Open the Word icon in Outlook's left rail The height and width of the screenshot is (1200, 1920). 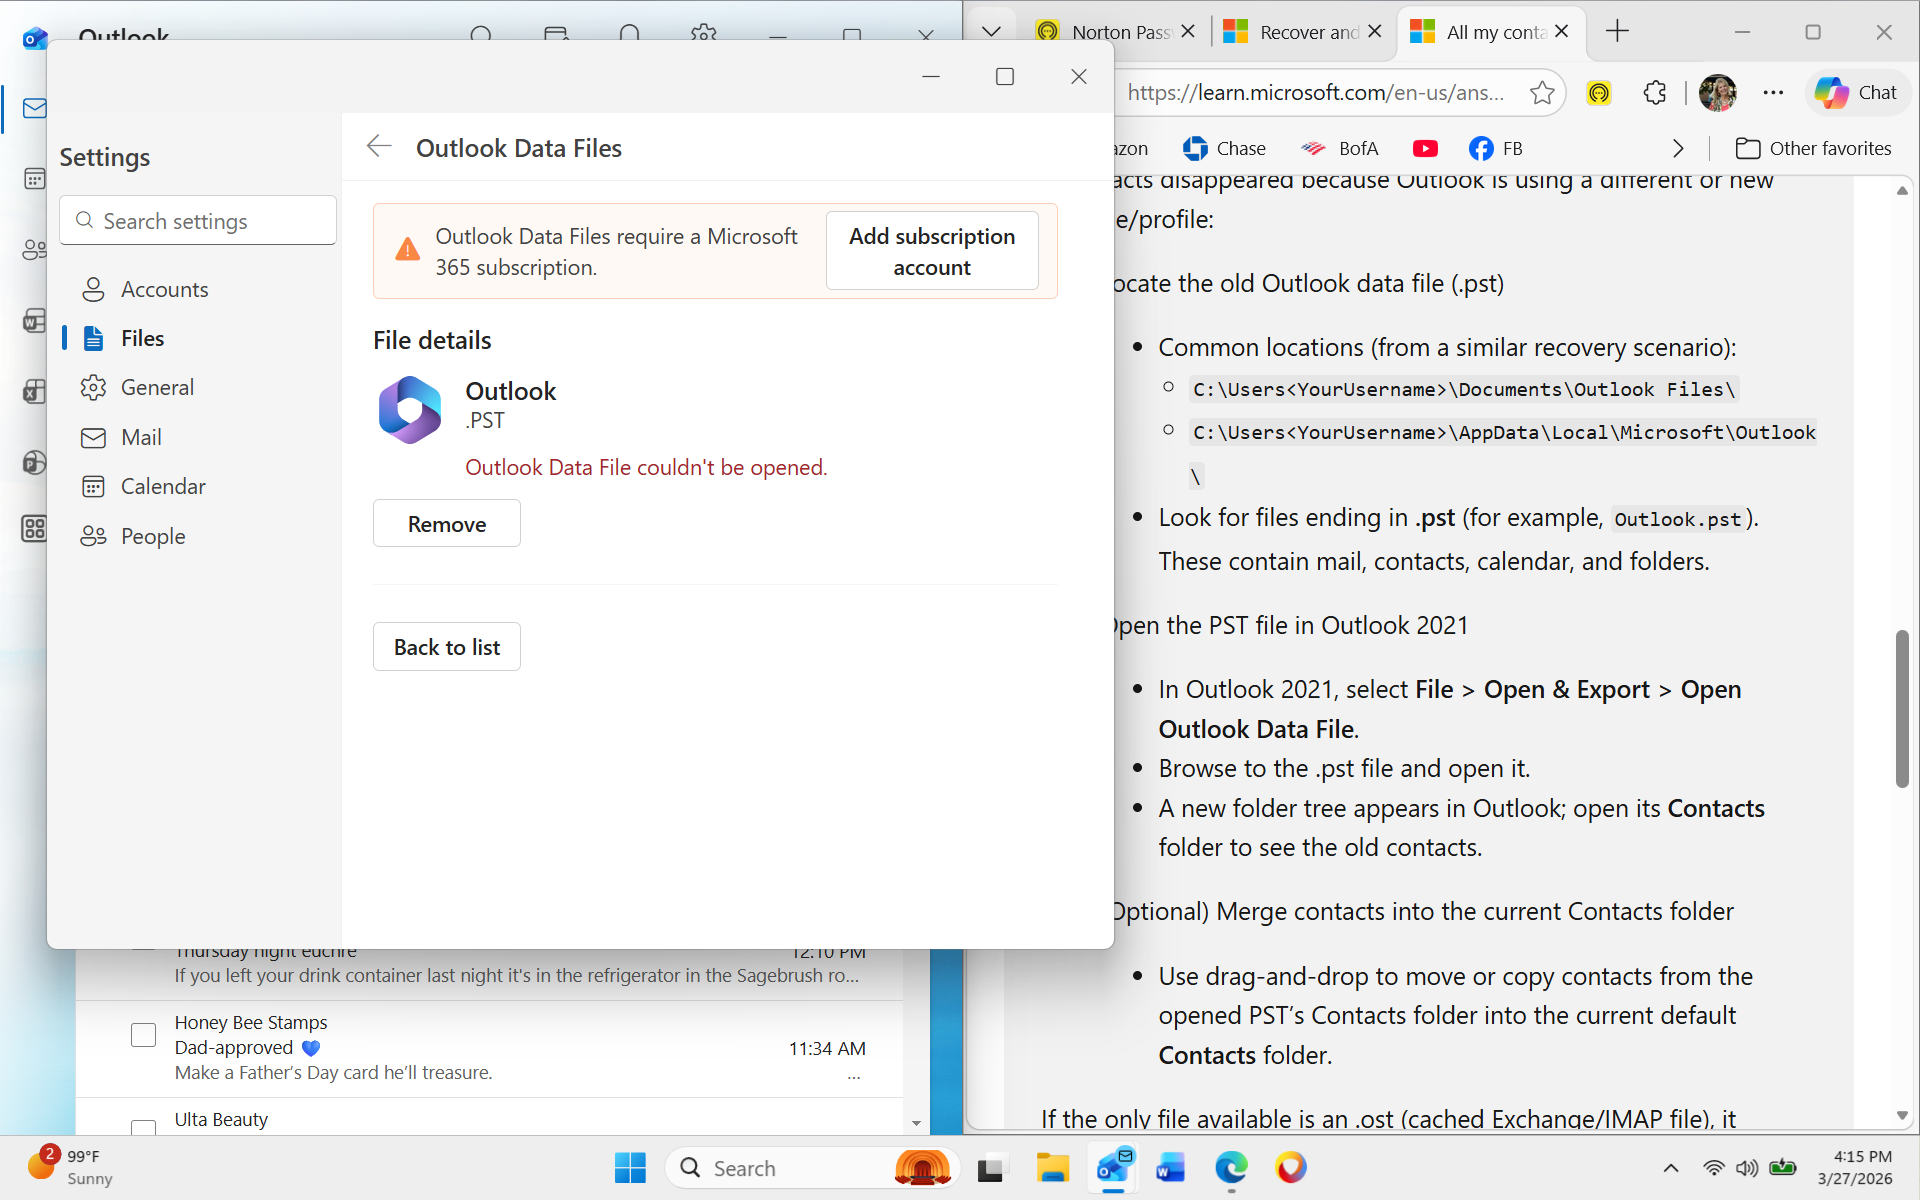(34, 321)
